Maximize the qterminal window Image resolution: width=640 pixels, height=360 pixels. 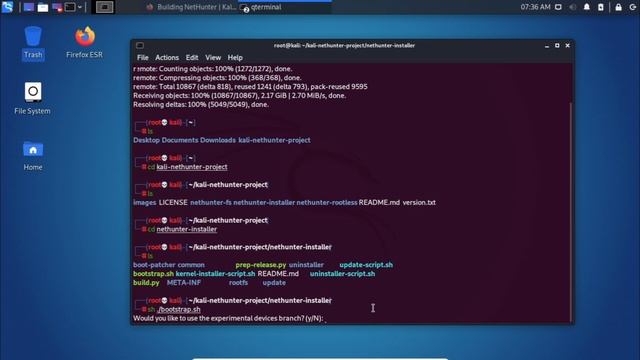point(557,46)
